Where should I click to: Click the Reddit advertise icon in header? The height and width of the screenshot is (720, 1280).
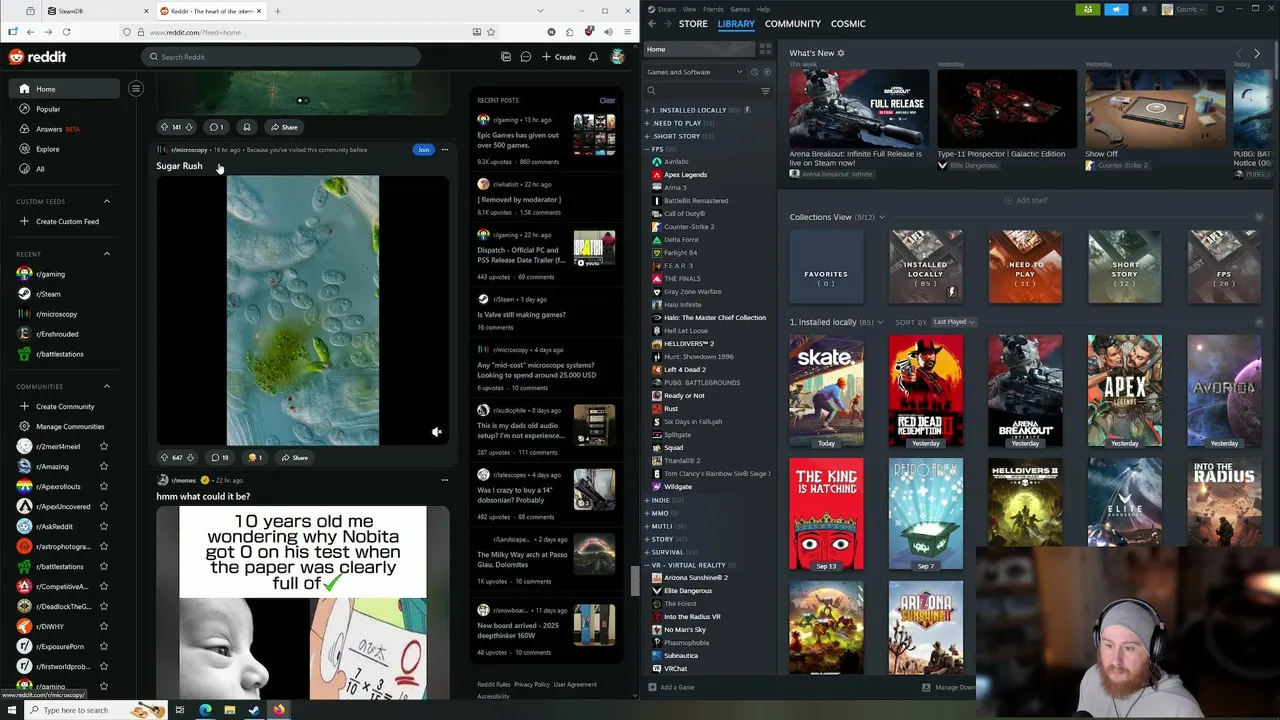point(506,57)
